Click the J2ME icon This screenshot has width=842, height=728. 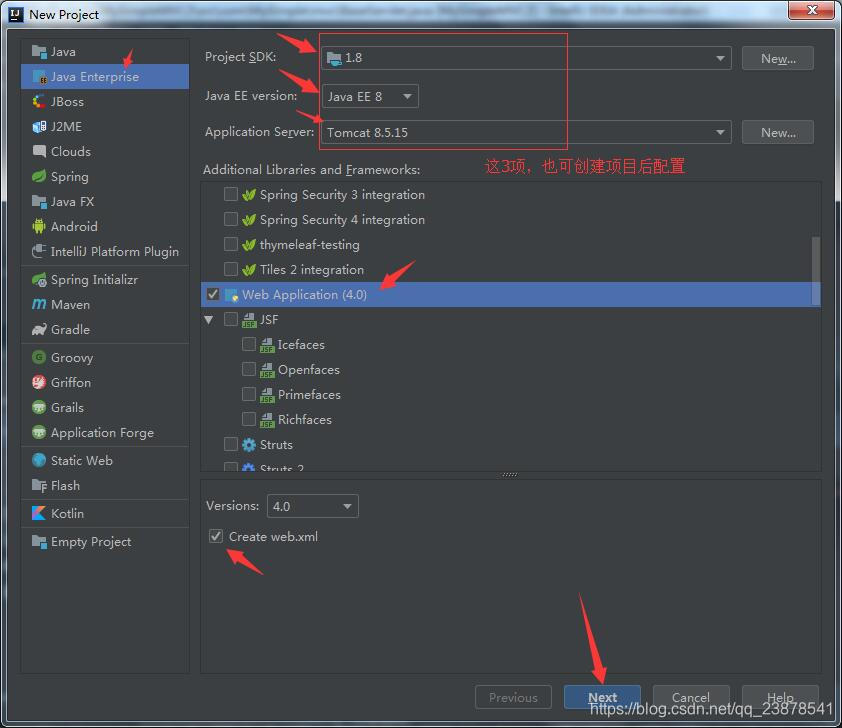point(39,127)
